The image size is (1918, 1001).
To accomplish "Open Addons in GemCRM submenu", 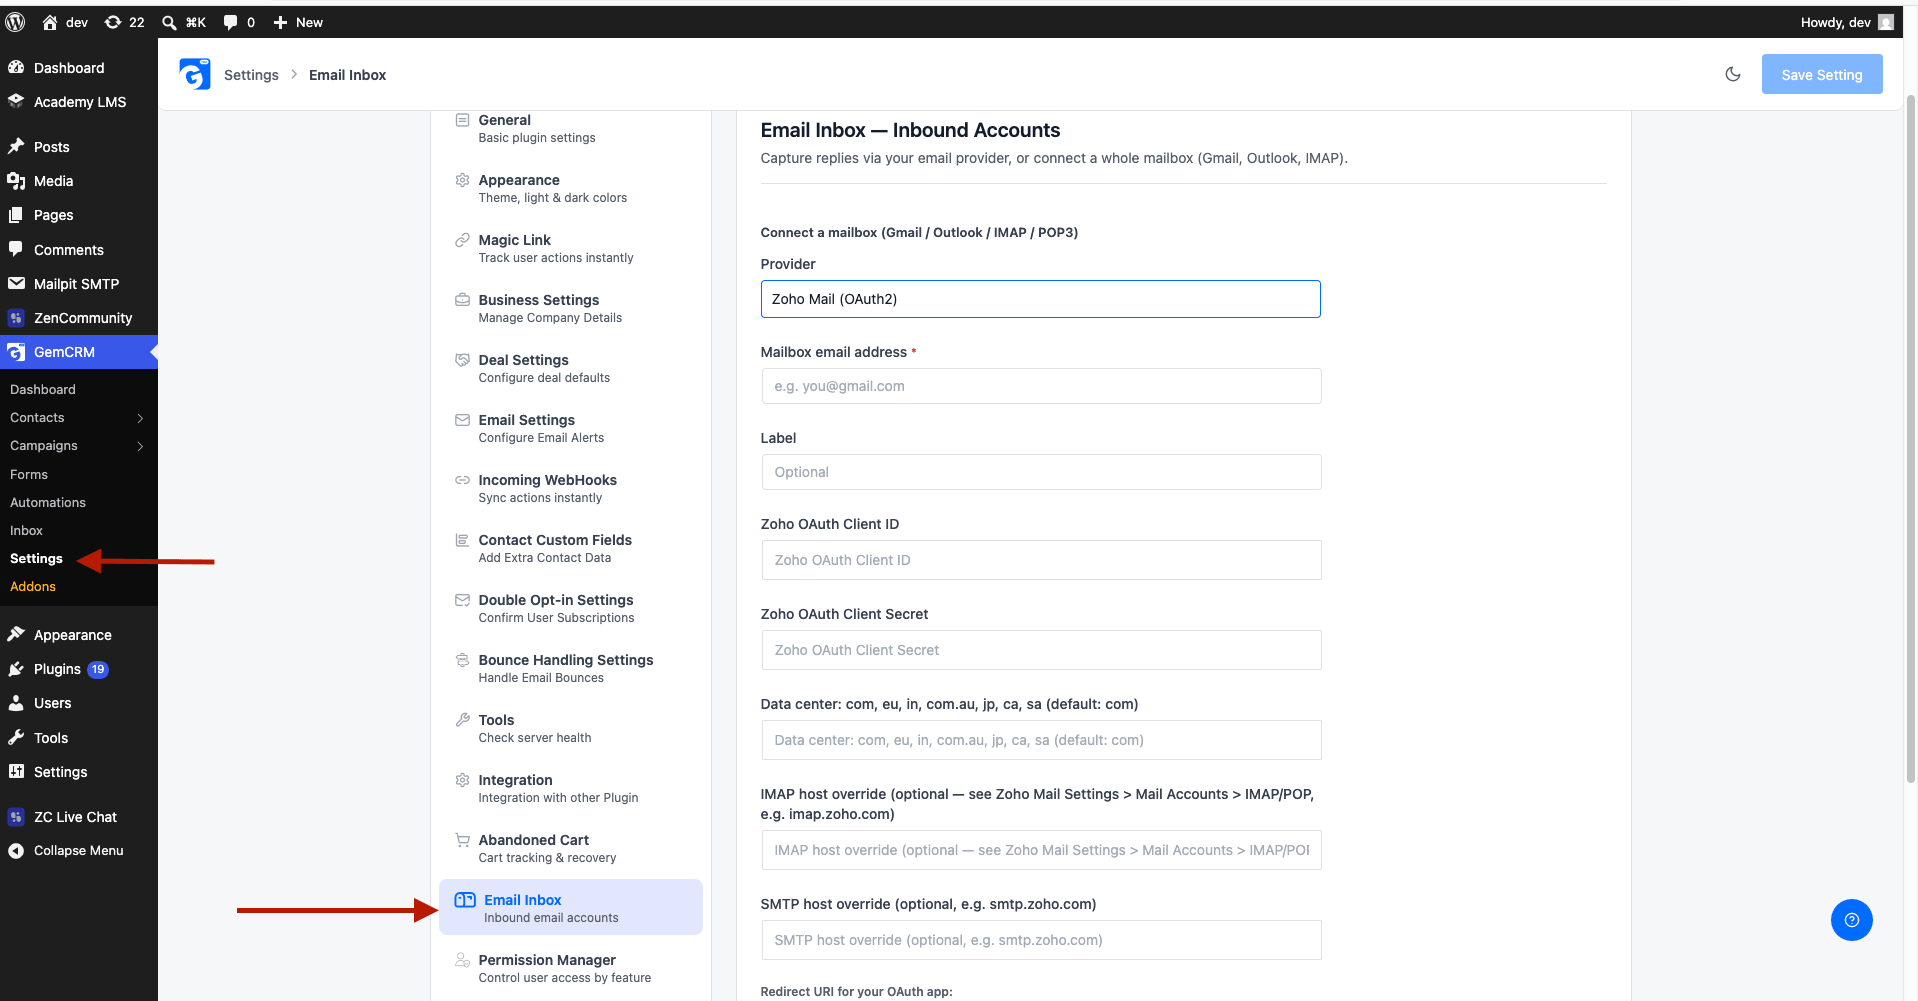I will 33,587.
